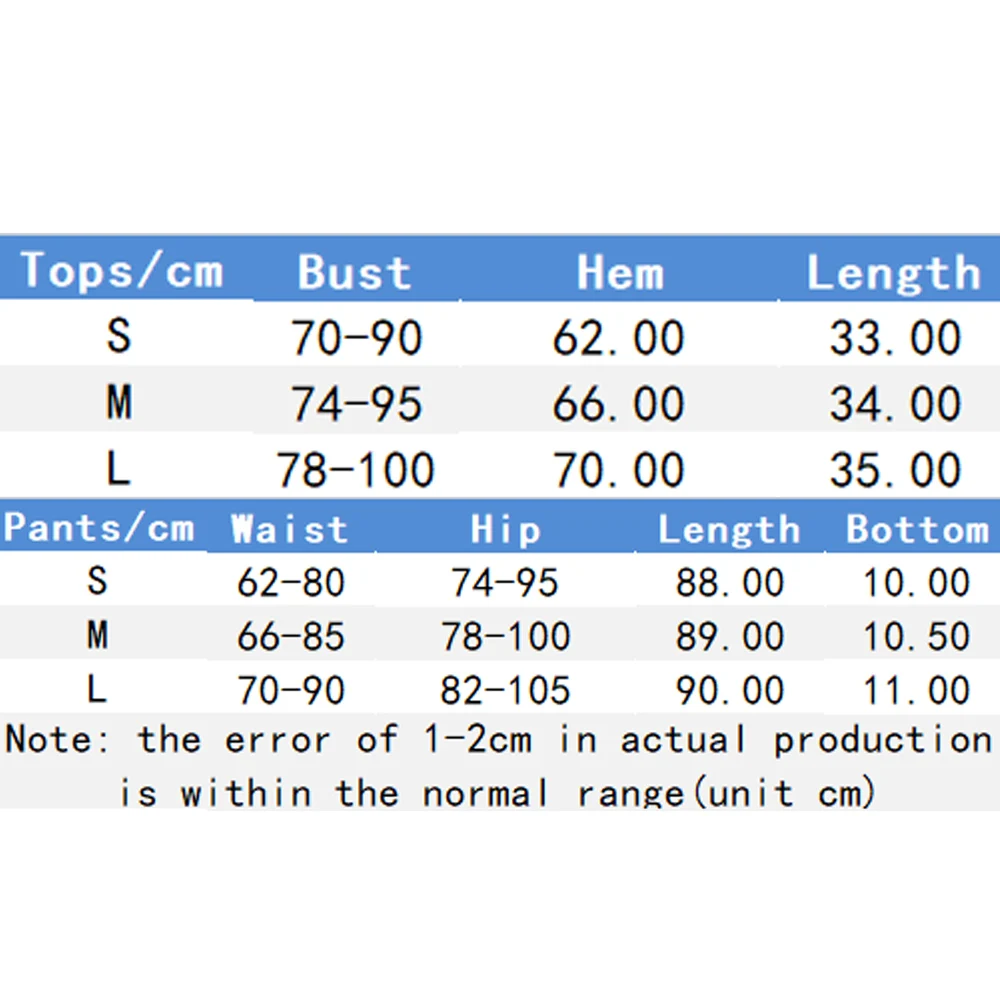This screenshot has height=1000, width=1000.
Task: Click the Pants/cm header cell
Action: click(98, 527)
